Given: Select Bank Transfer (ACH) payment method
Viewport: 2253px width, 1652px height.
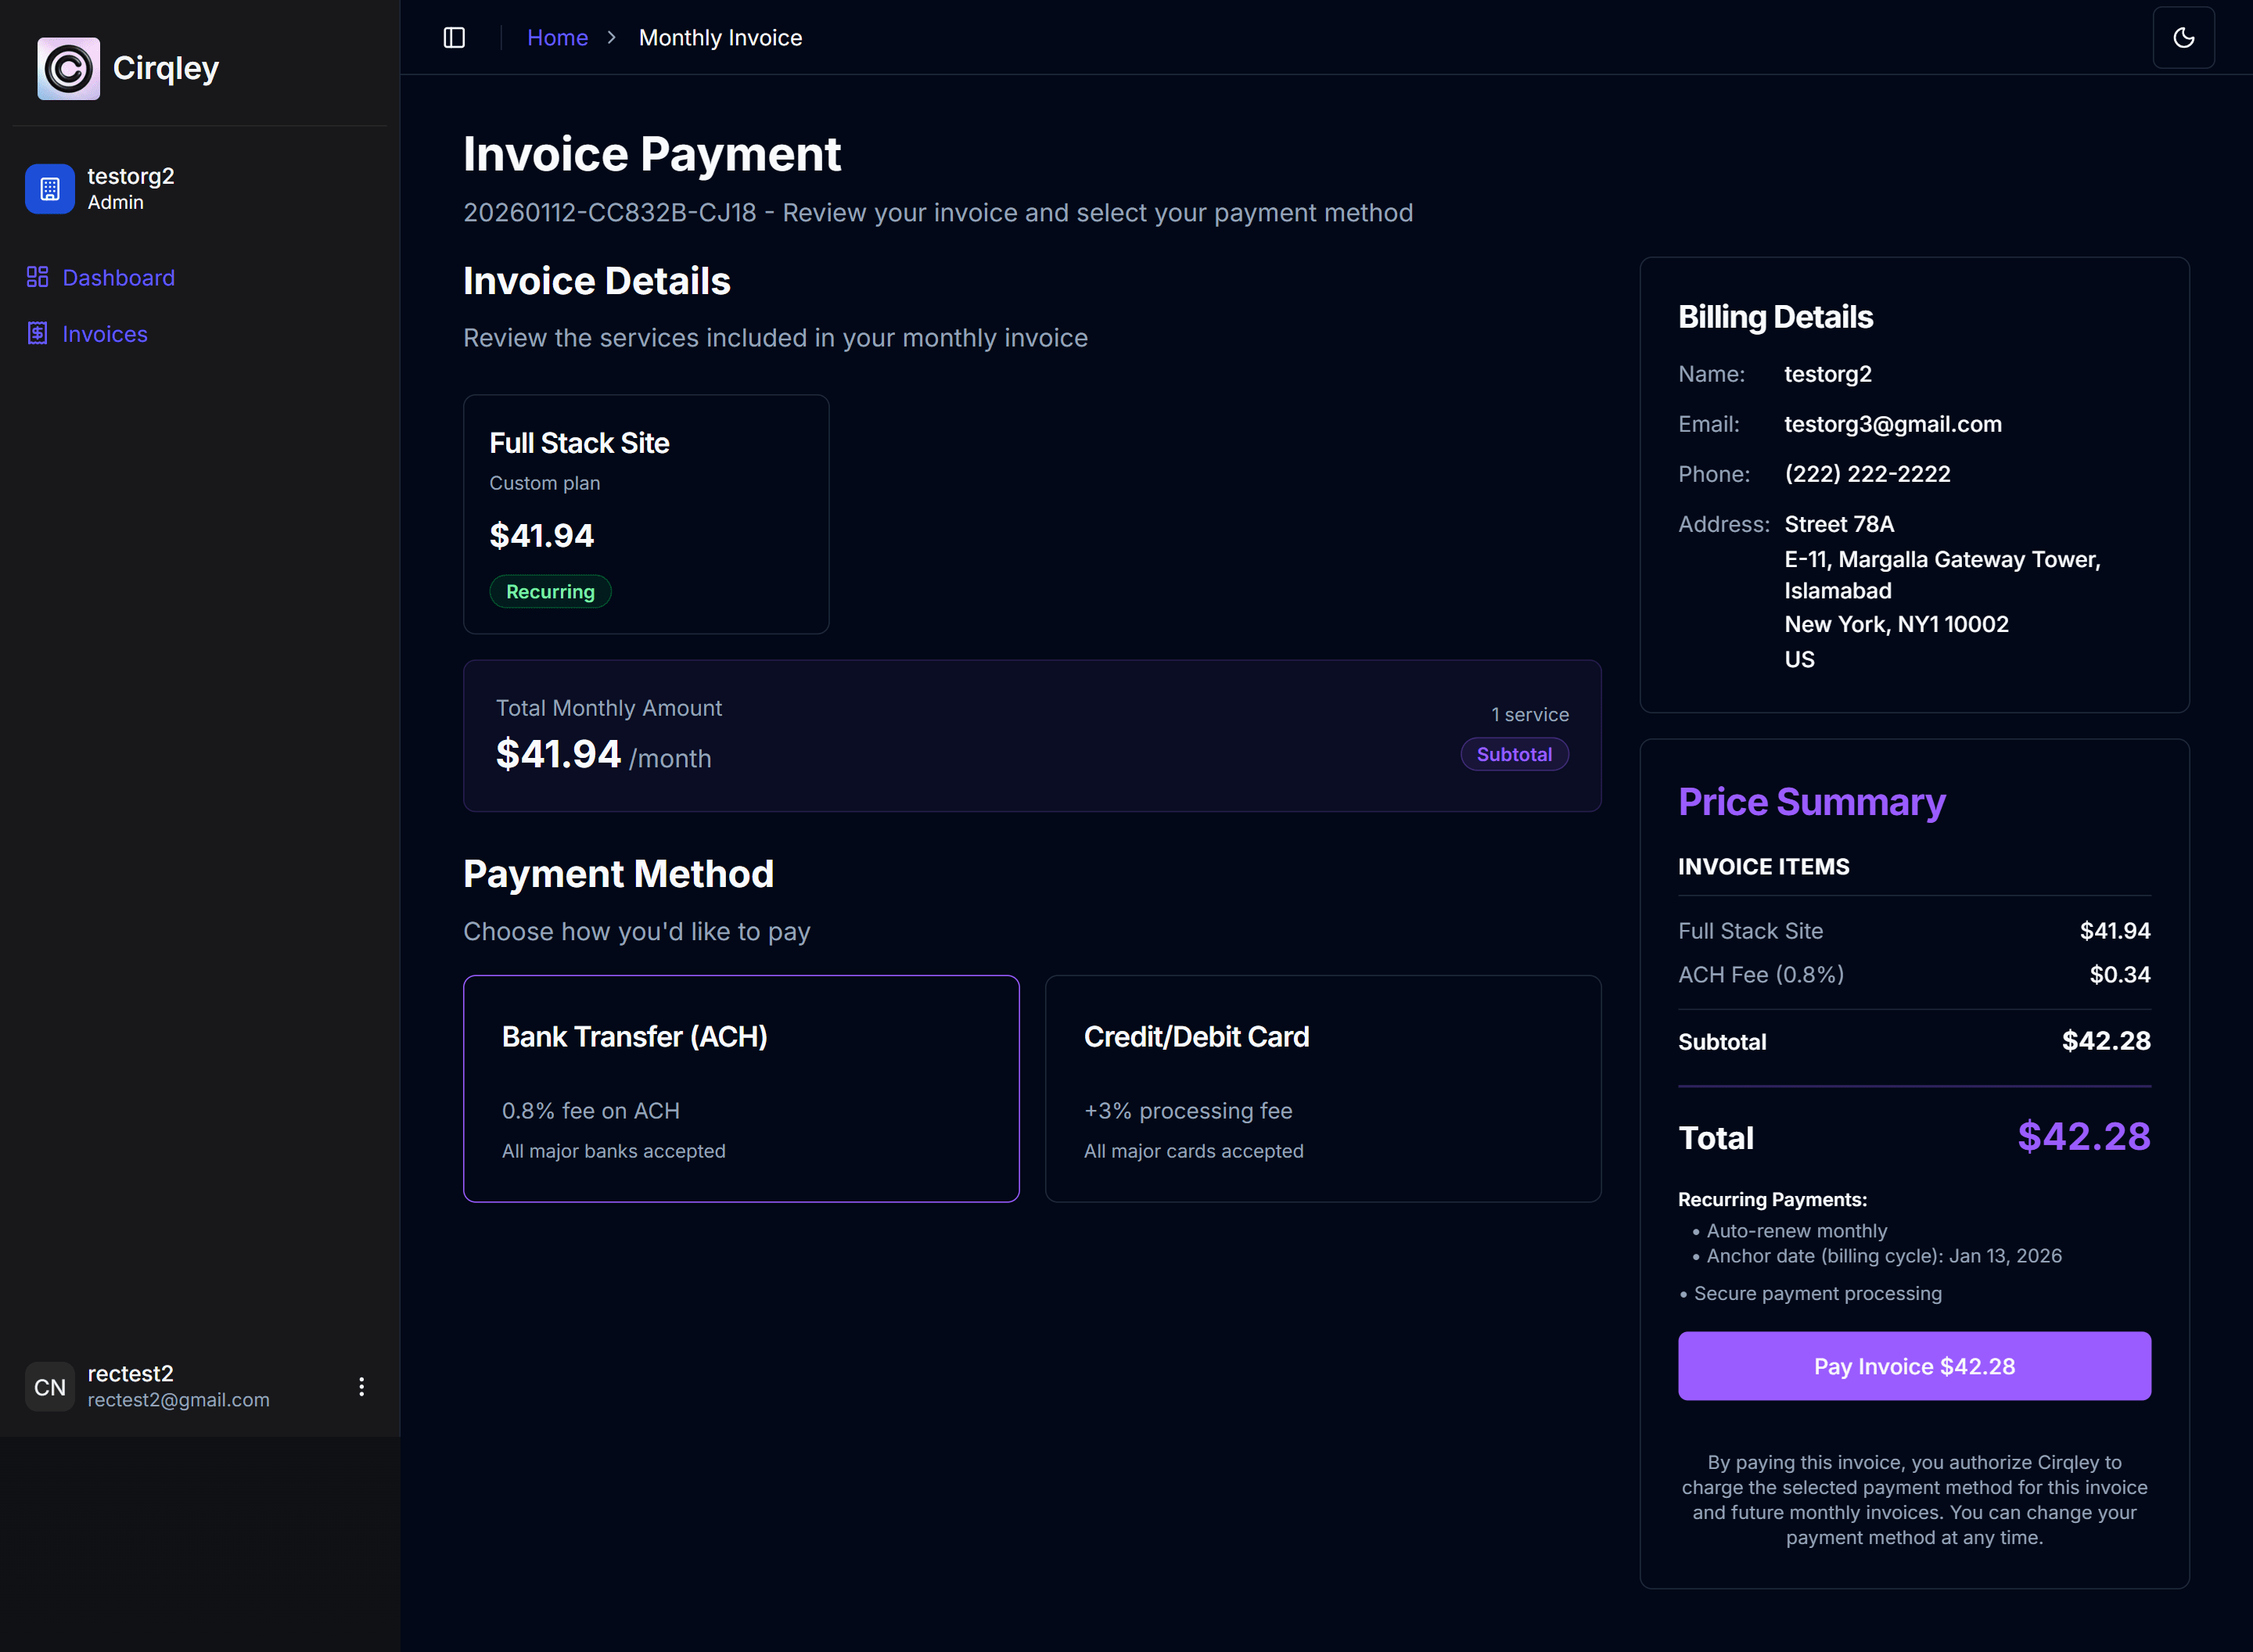Looking at the screenshot, I should 740,1089.
